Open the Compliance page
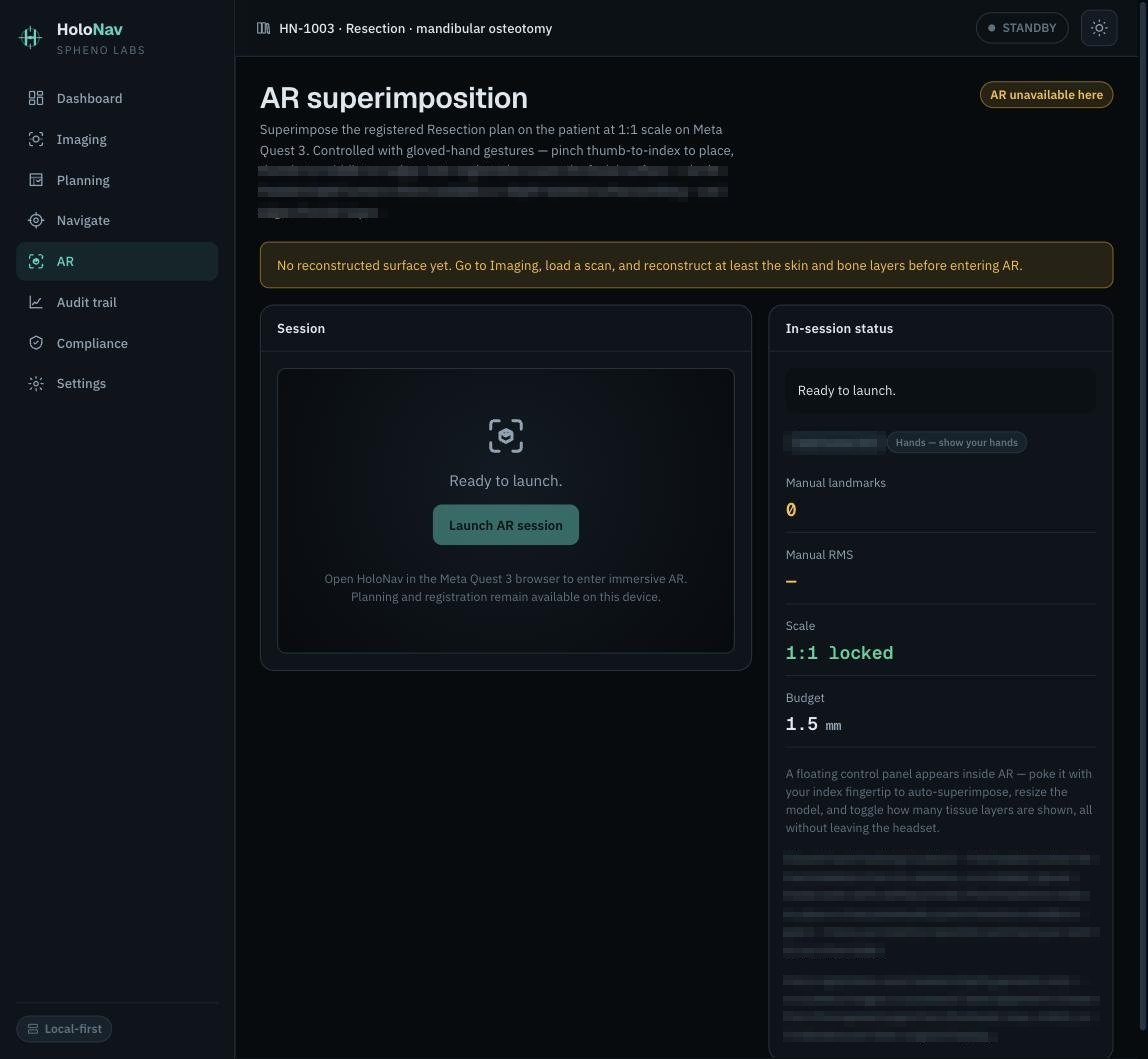This screenshot has width=1148, height=1059. coord(117,343)
